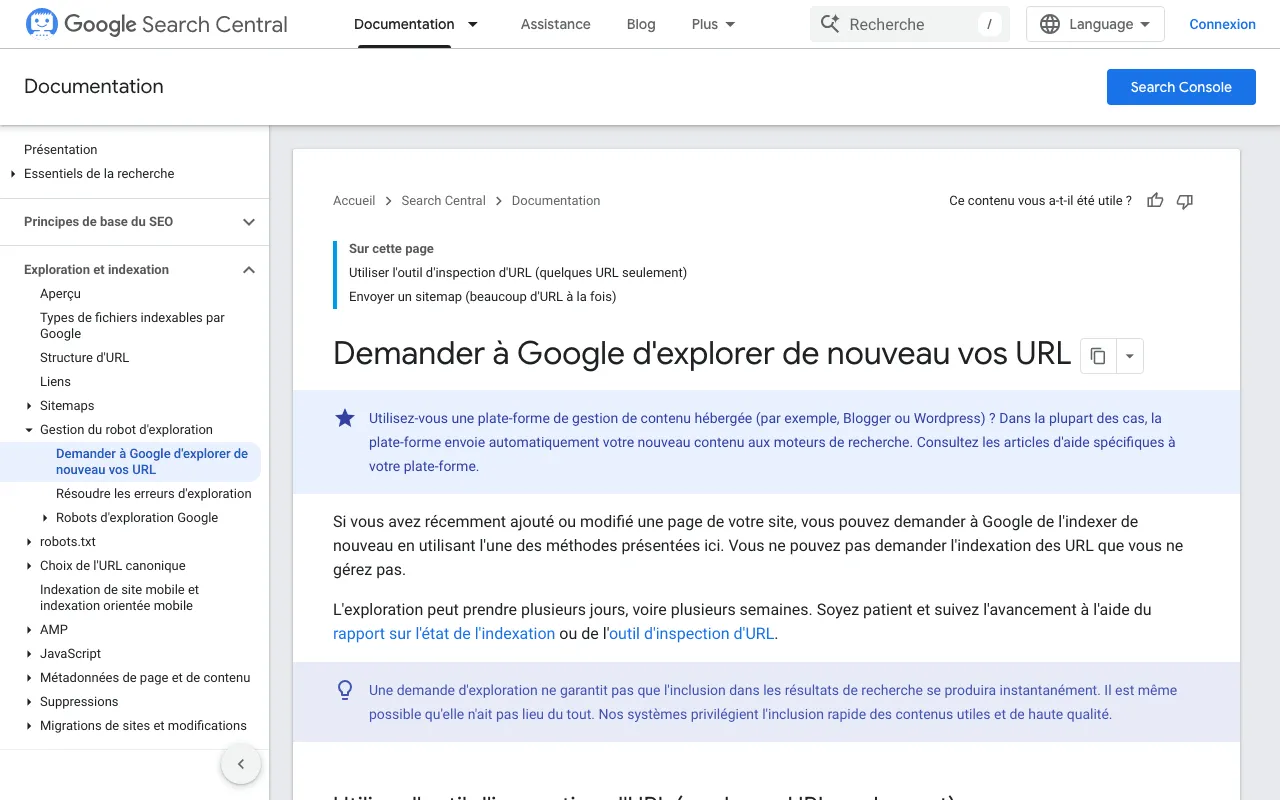
Task: Collapse the sidebar with the chevron button
Action: pyautogui.click(x=241, y=764)
